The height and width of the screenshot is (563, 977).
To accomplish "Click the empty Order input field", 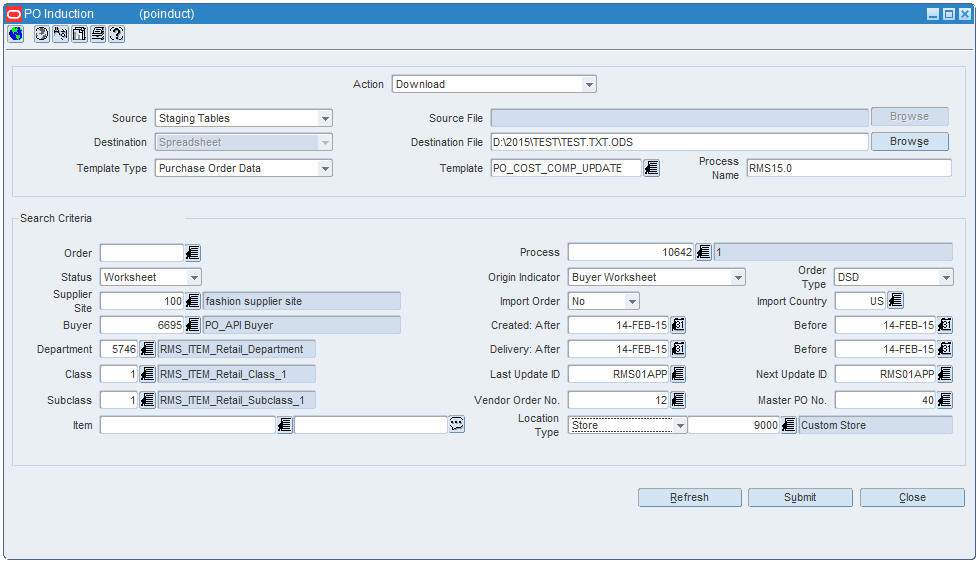I will coord(141,253).
